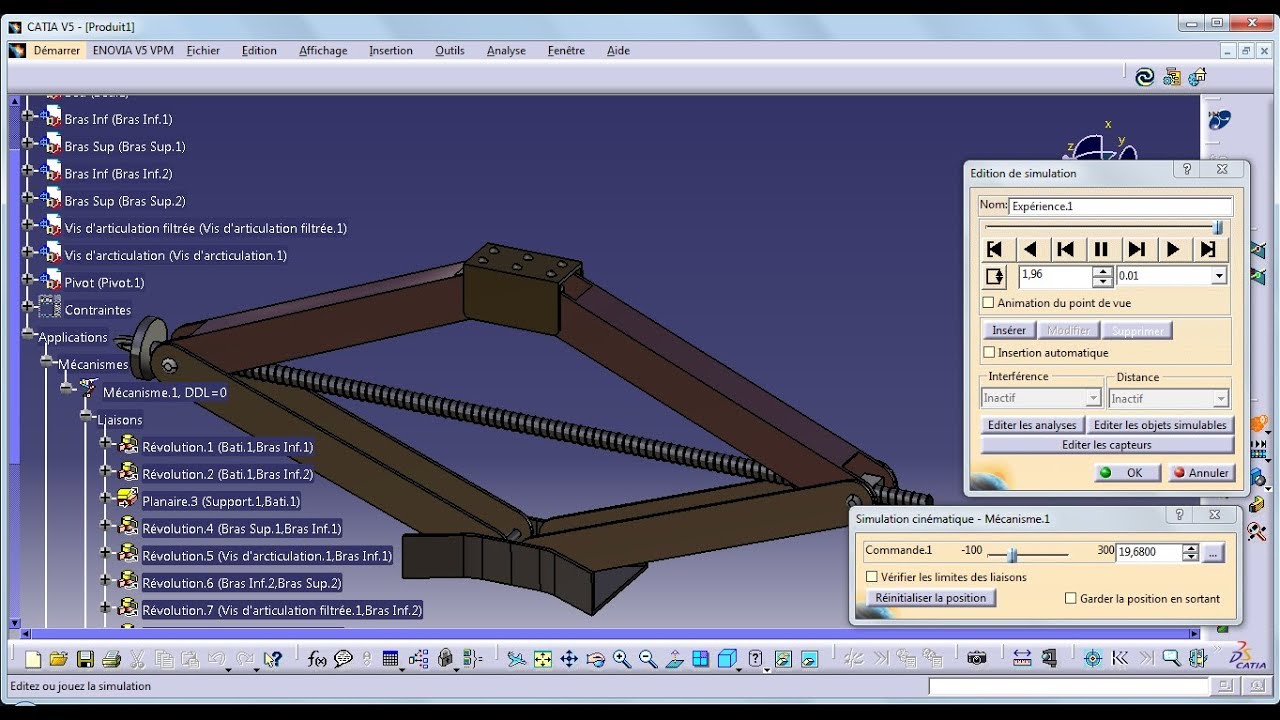
Task: Open the Interférence Inactif dropdown
Action: click(x=1093, y=398)
